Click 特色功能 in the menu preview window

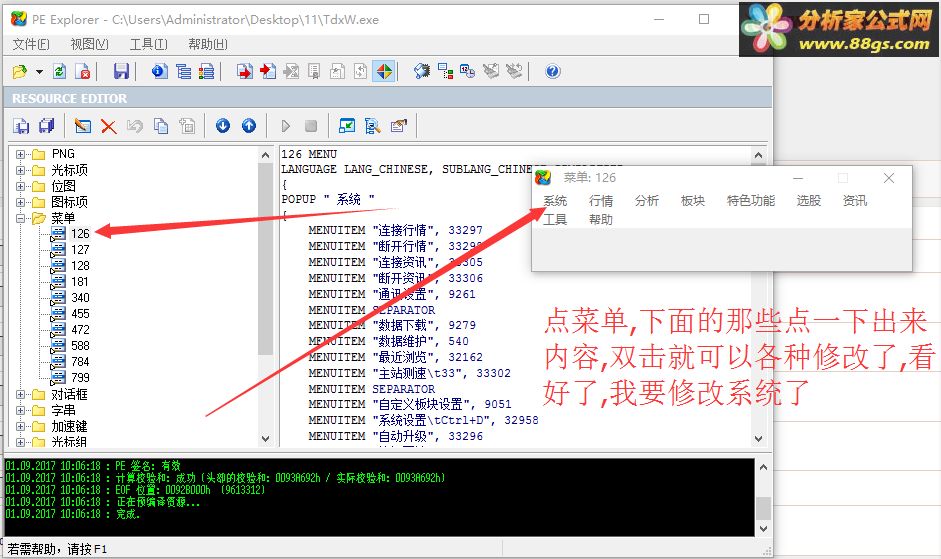(x=751, y=201)
